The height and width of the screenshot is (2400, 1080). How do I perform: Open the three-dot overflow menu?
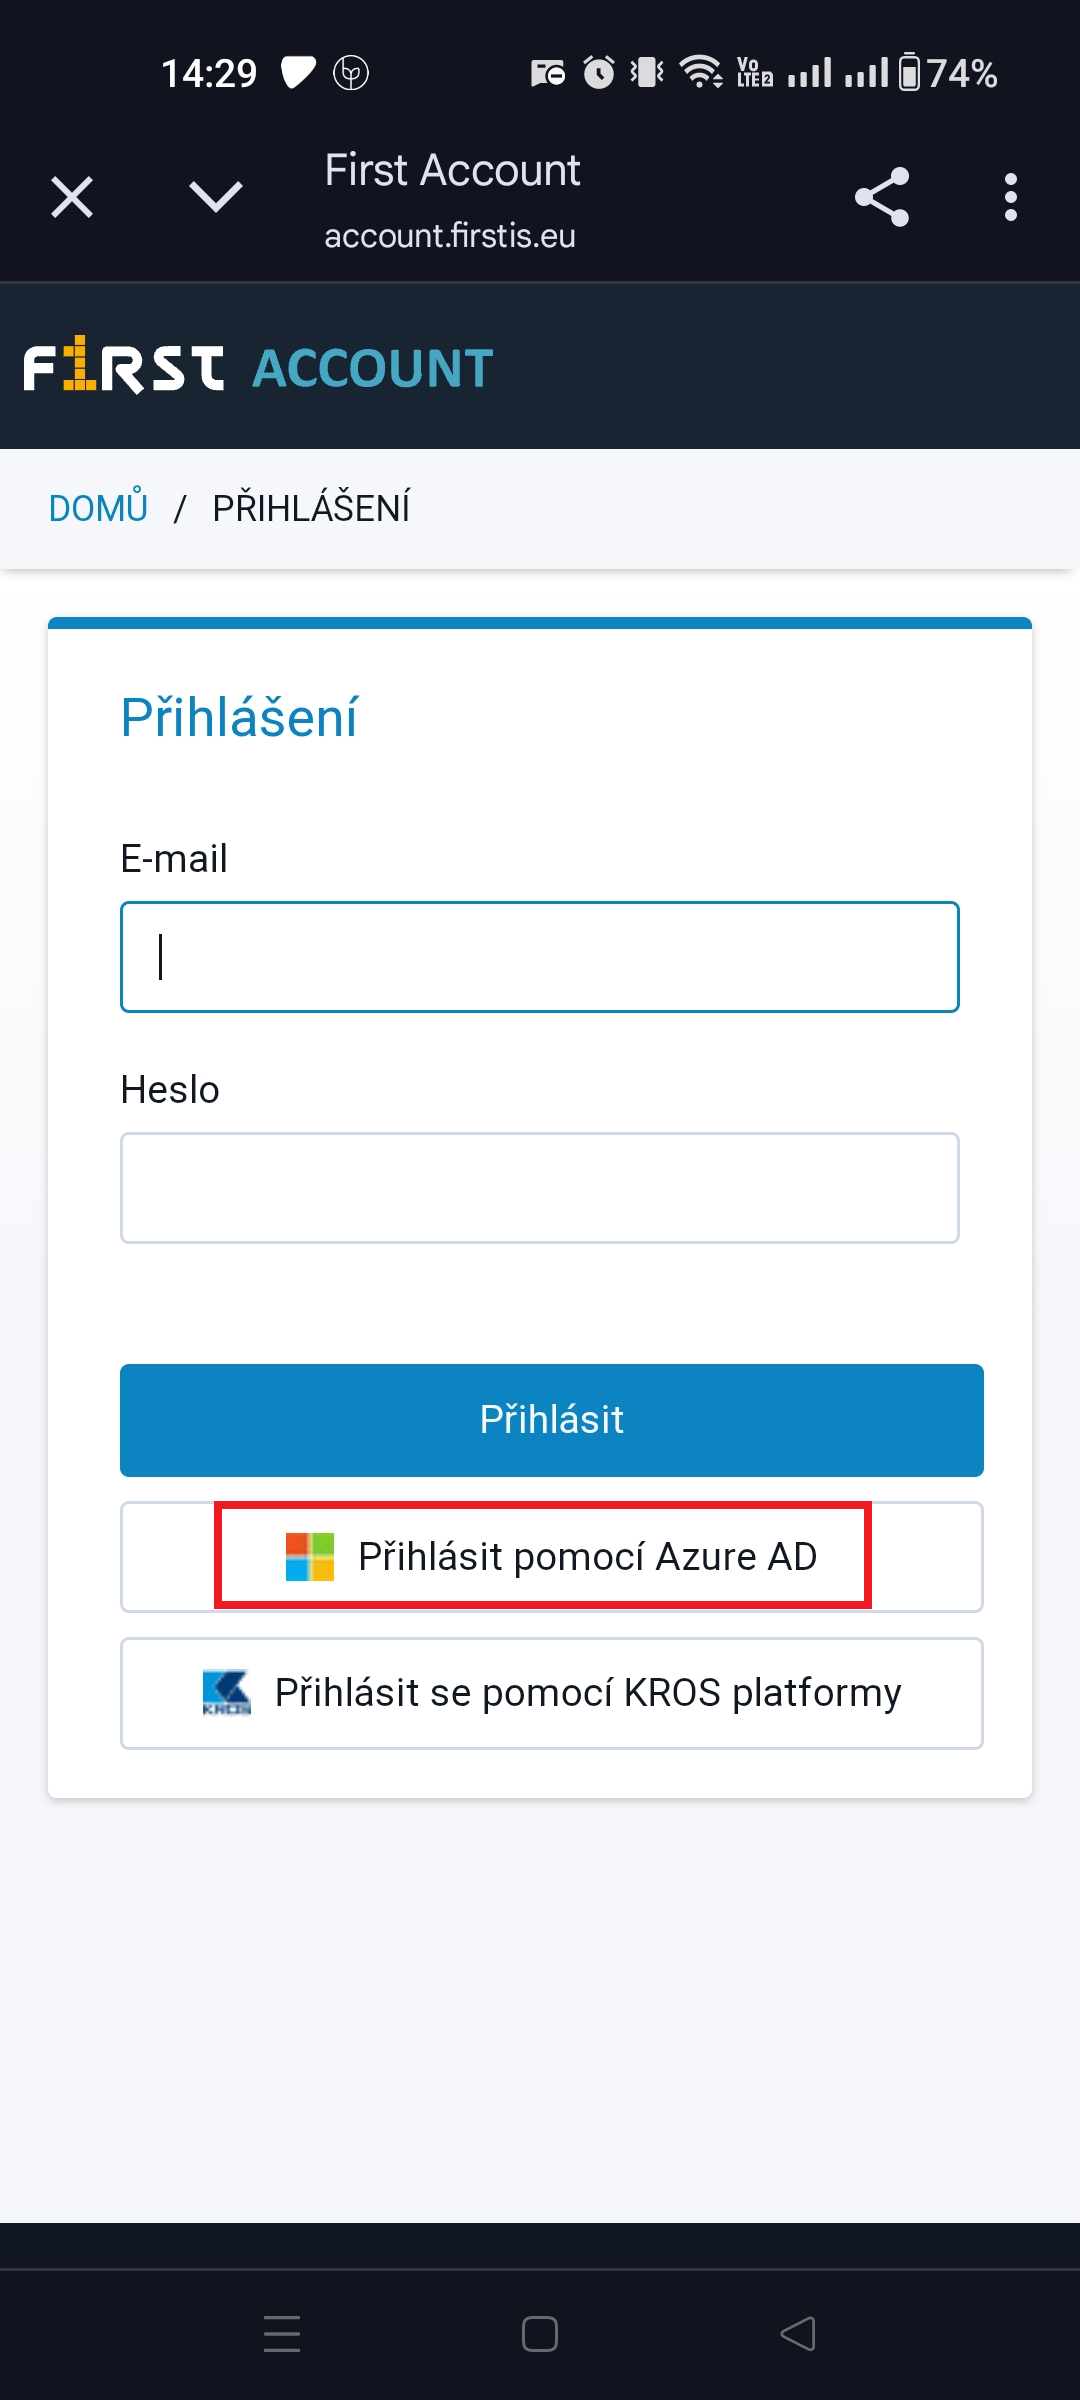[x=1011, y=197]
